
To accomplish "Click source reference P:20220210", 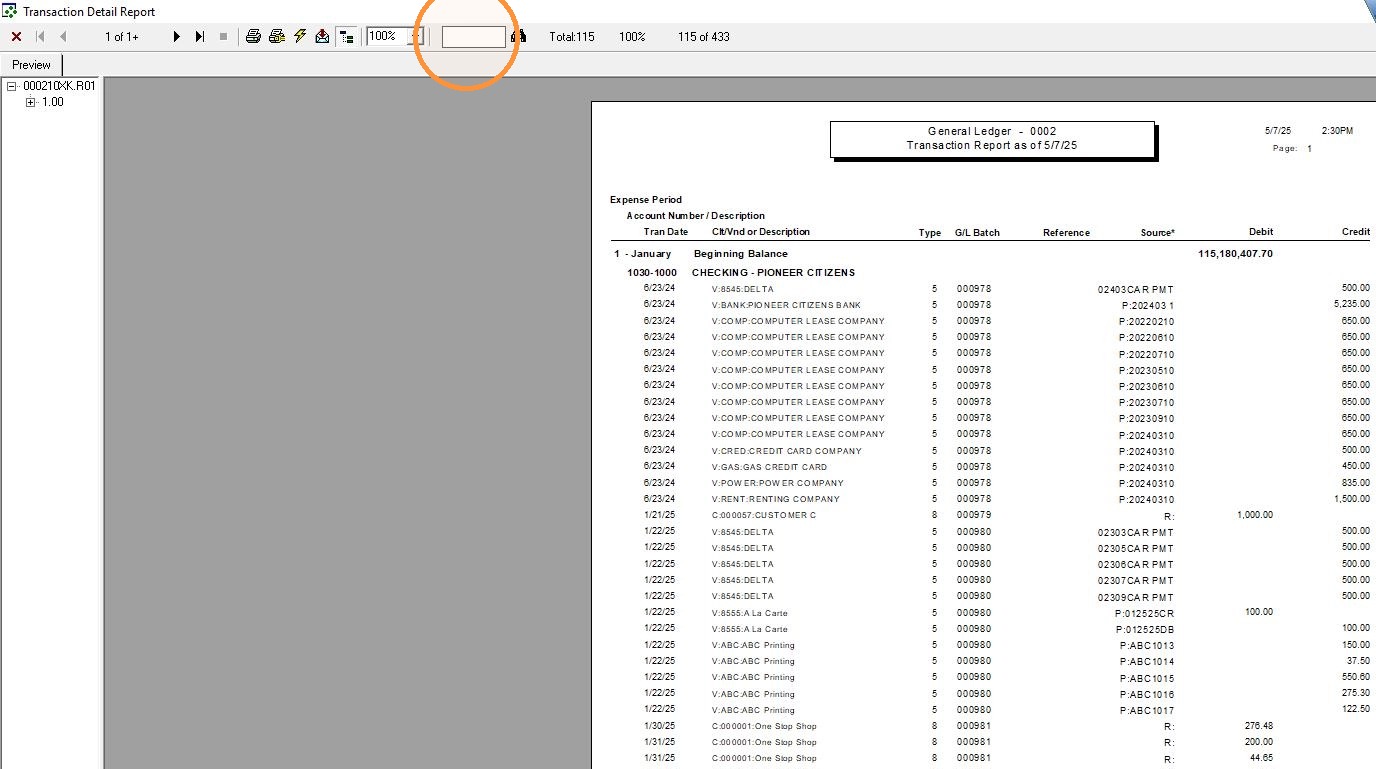I will pyautogui.click(x=1146, y=321).
